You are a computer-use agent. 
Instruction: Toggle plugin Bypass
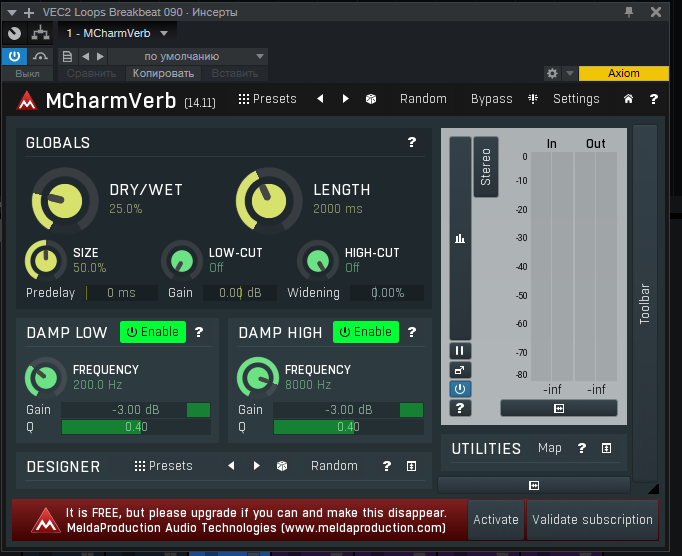click(x=491, y=99)
